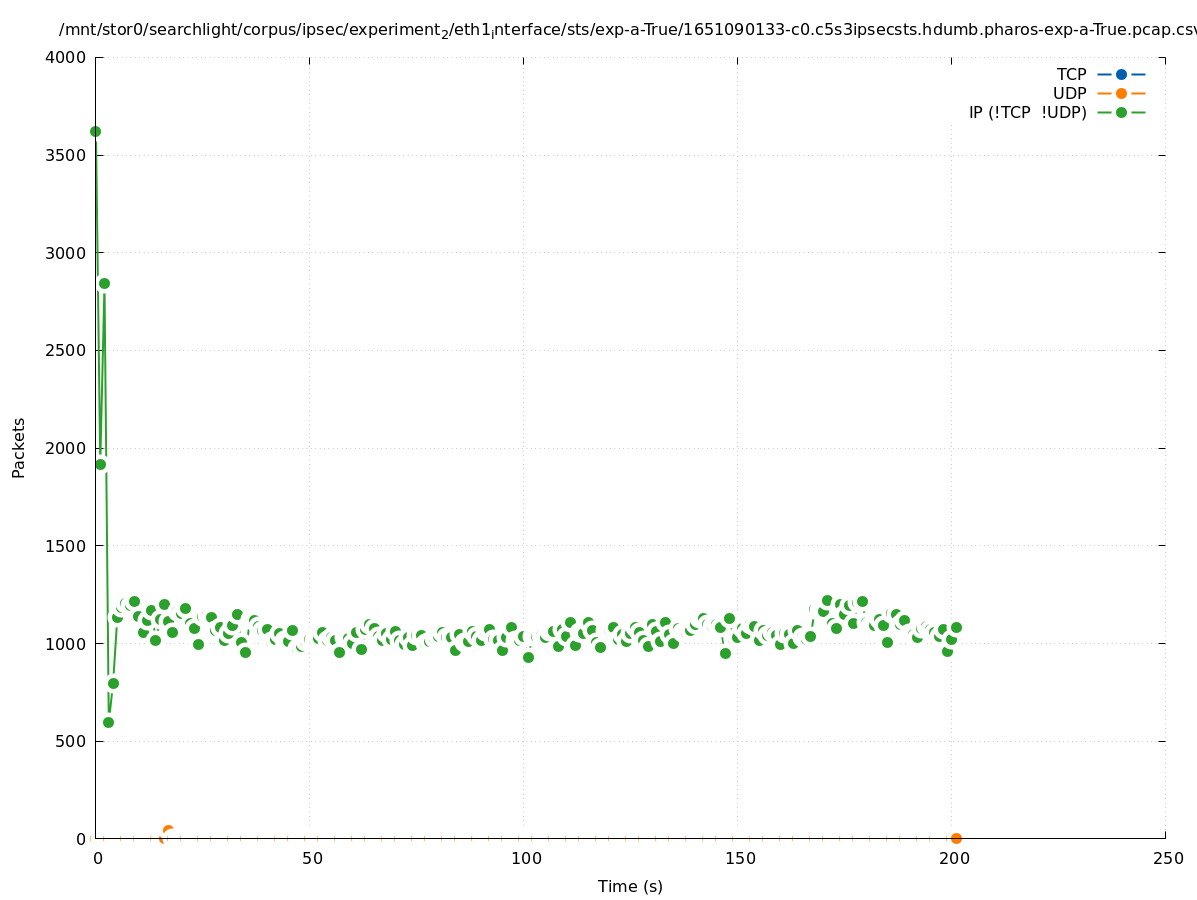This screenshot has width=1197, height=900.
Task: Click the orange UDP legend marker
Action: coord(1121,93)
